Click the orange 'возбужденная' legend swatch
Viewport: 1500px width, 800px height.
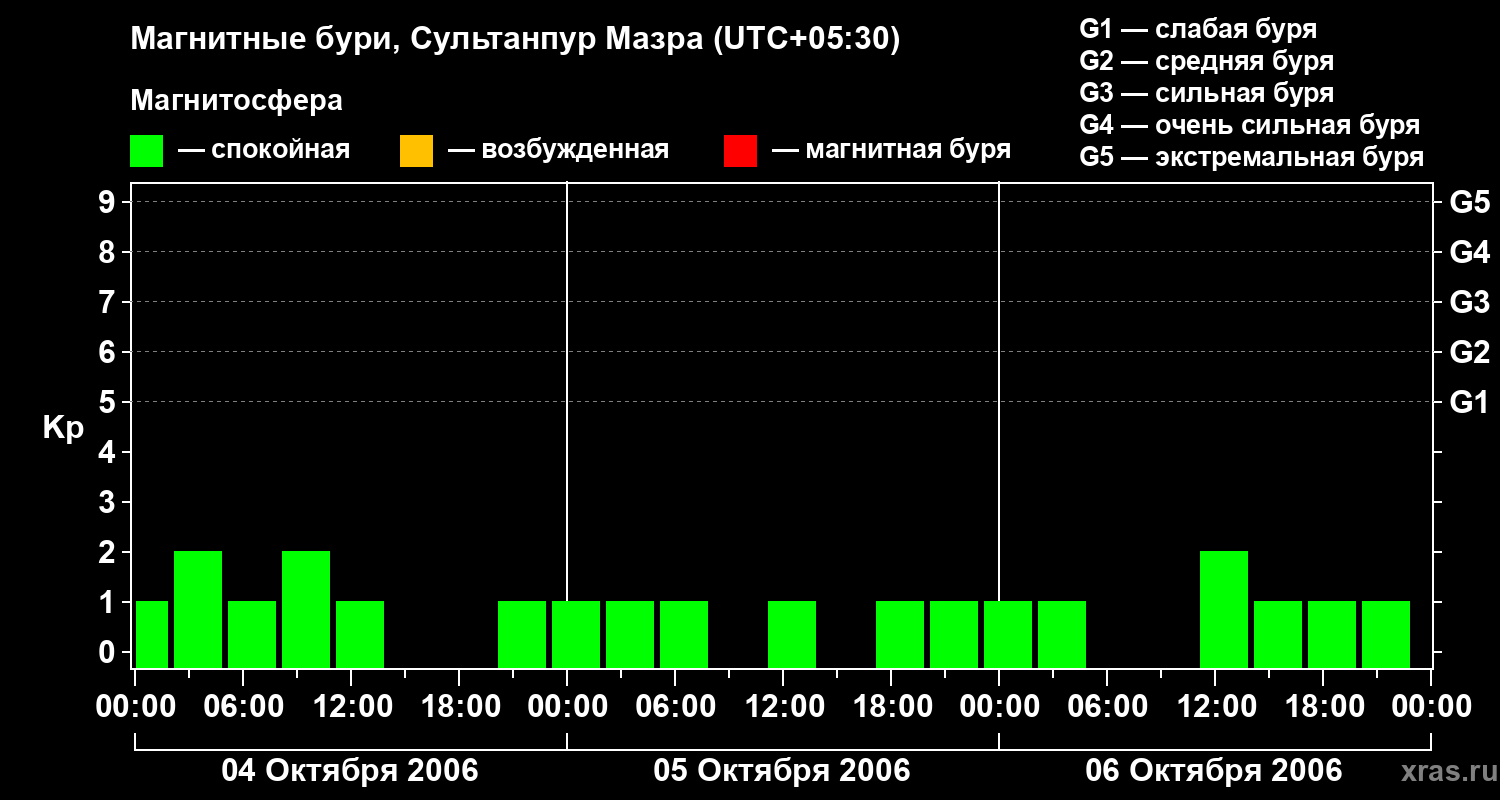pos(416,151)
